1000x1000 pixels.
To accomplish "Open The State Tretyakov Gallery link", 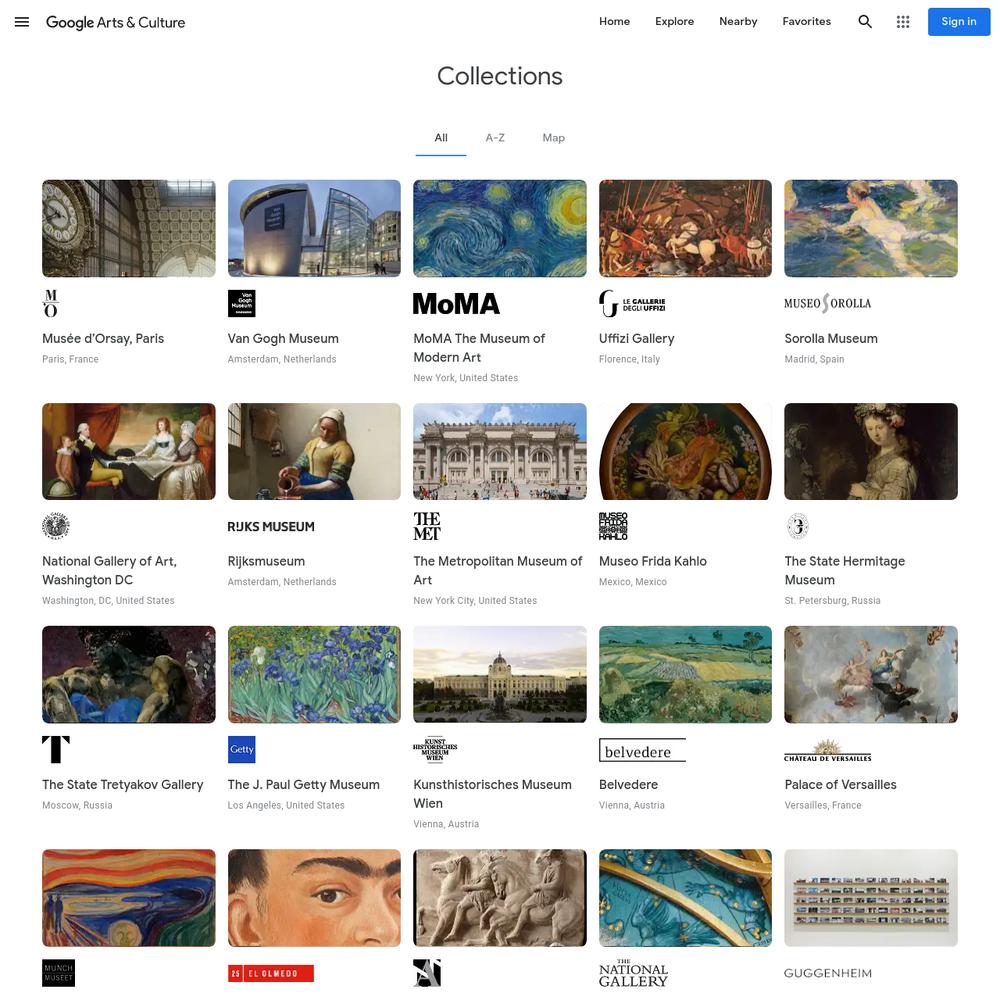I will 122,785.
